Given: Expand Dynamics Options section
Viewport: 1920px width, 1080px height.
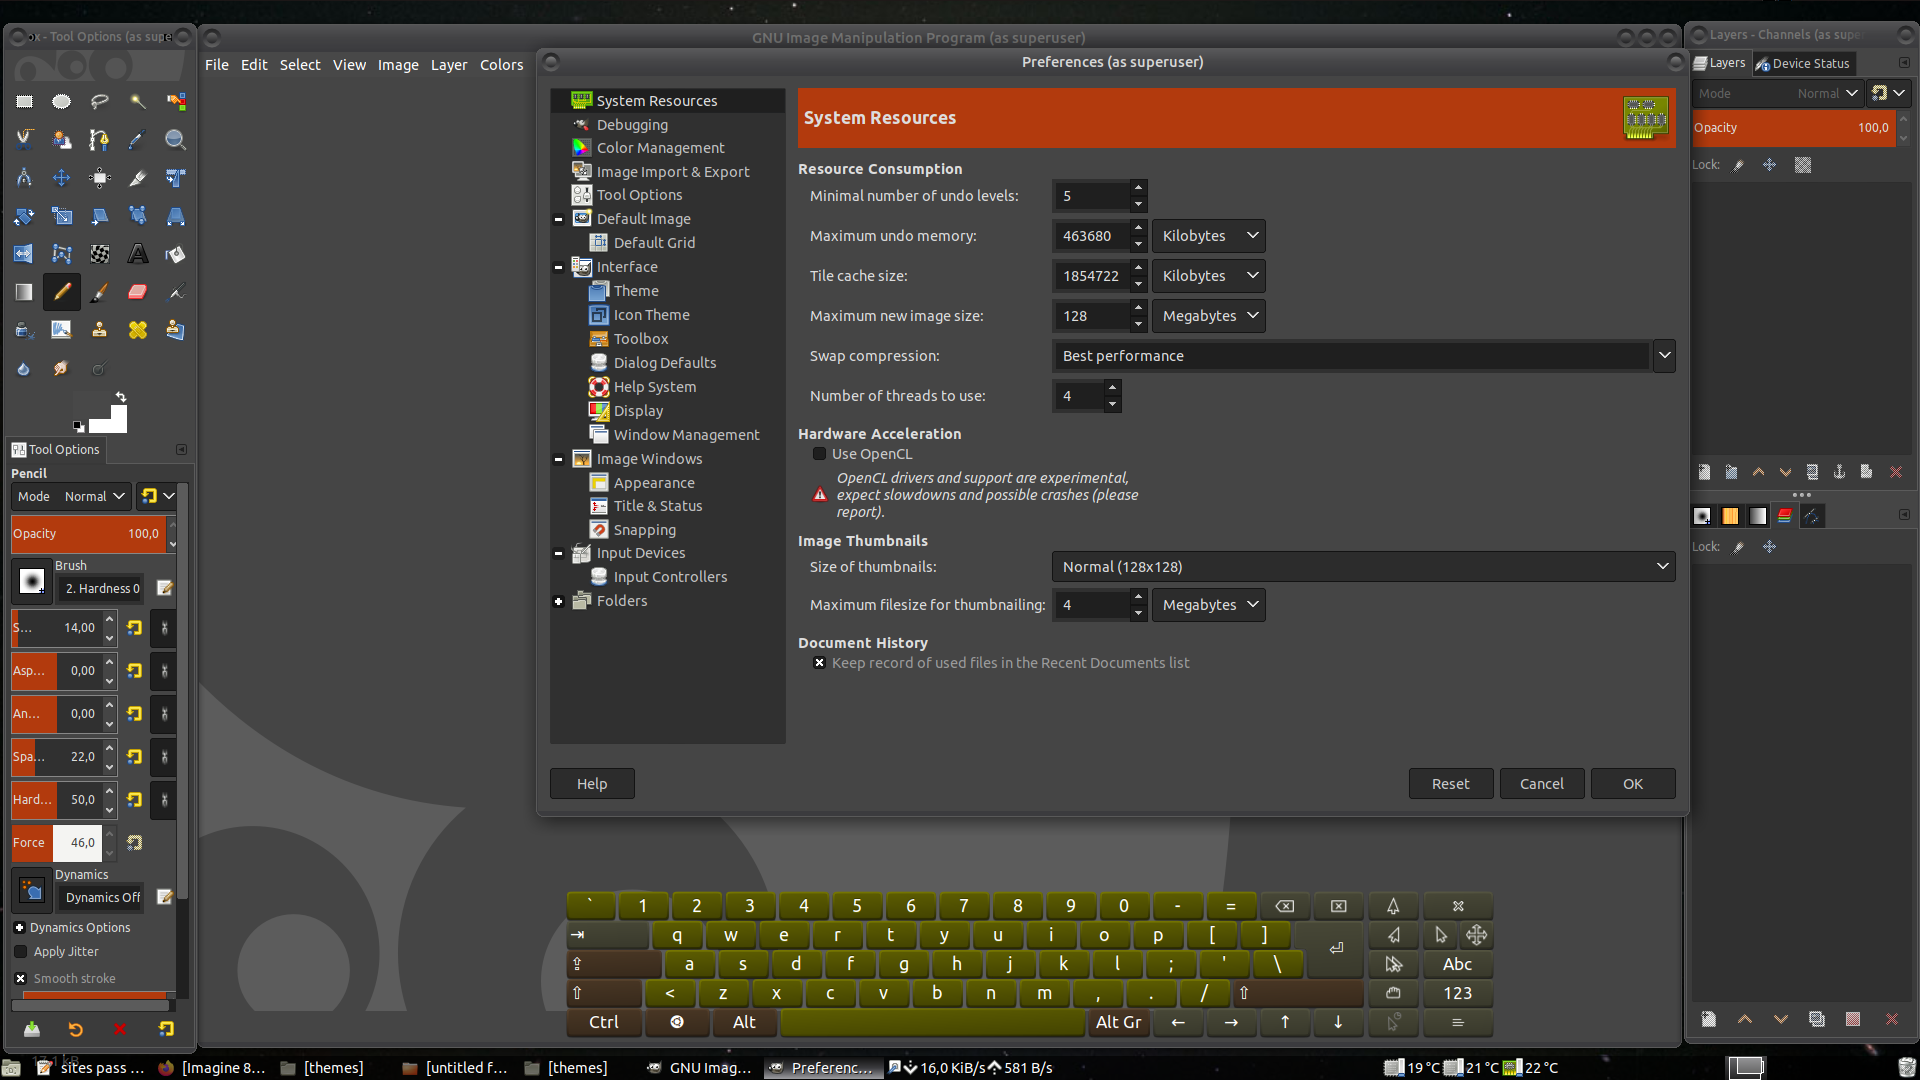Looking at the screenshot, I should pyautogui.click(x=20, y=928).
